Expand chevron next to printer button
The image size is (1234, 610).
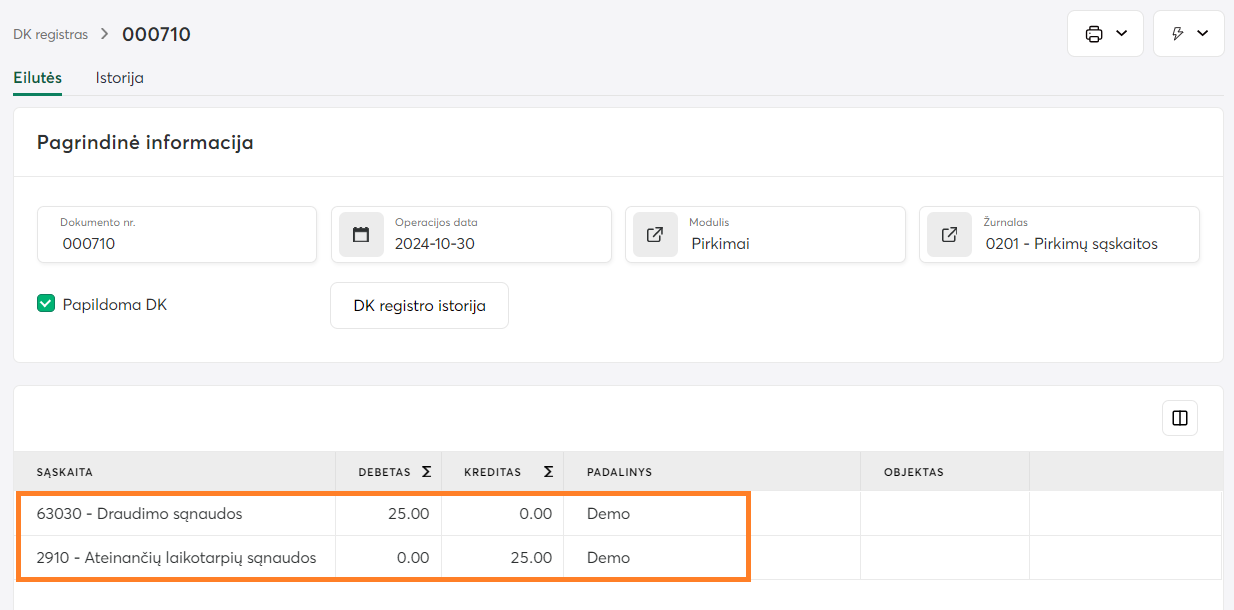(x=1121, y=34)
